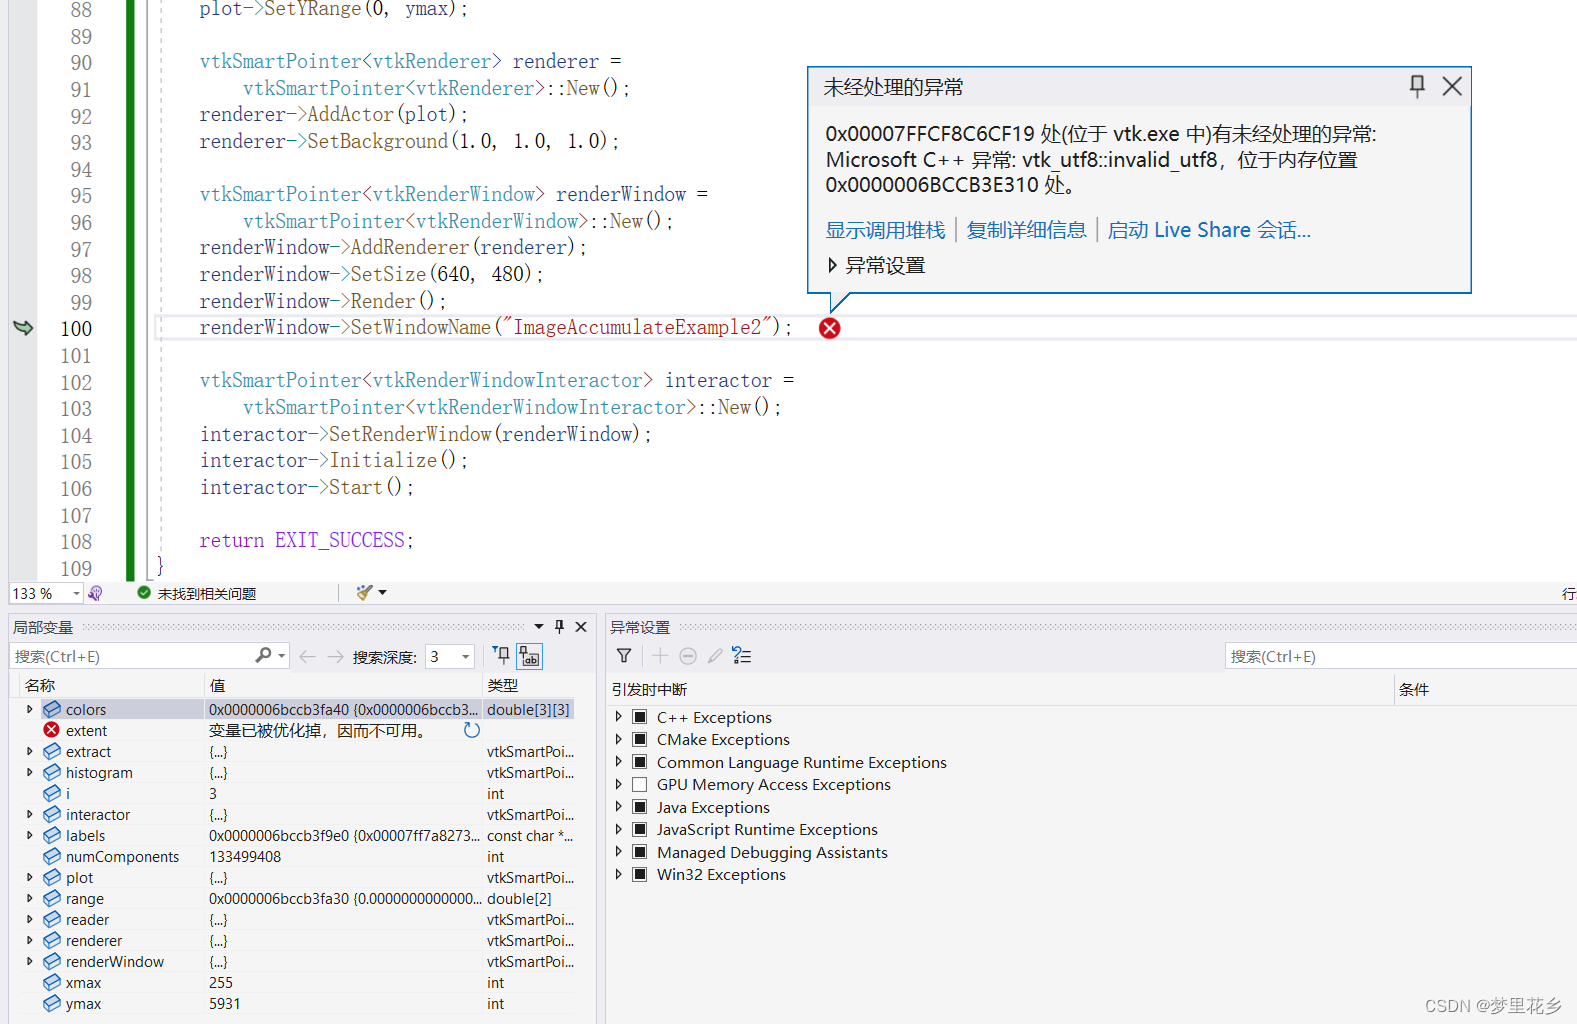This screenshot has width=1577, height=1024.
Task: Open the IntelliCode icon next to the zoom level
Action: tap(95, 593)
